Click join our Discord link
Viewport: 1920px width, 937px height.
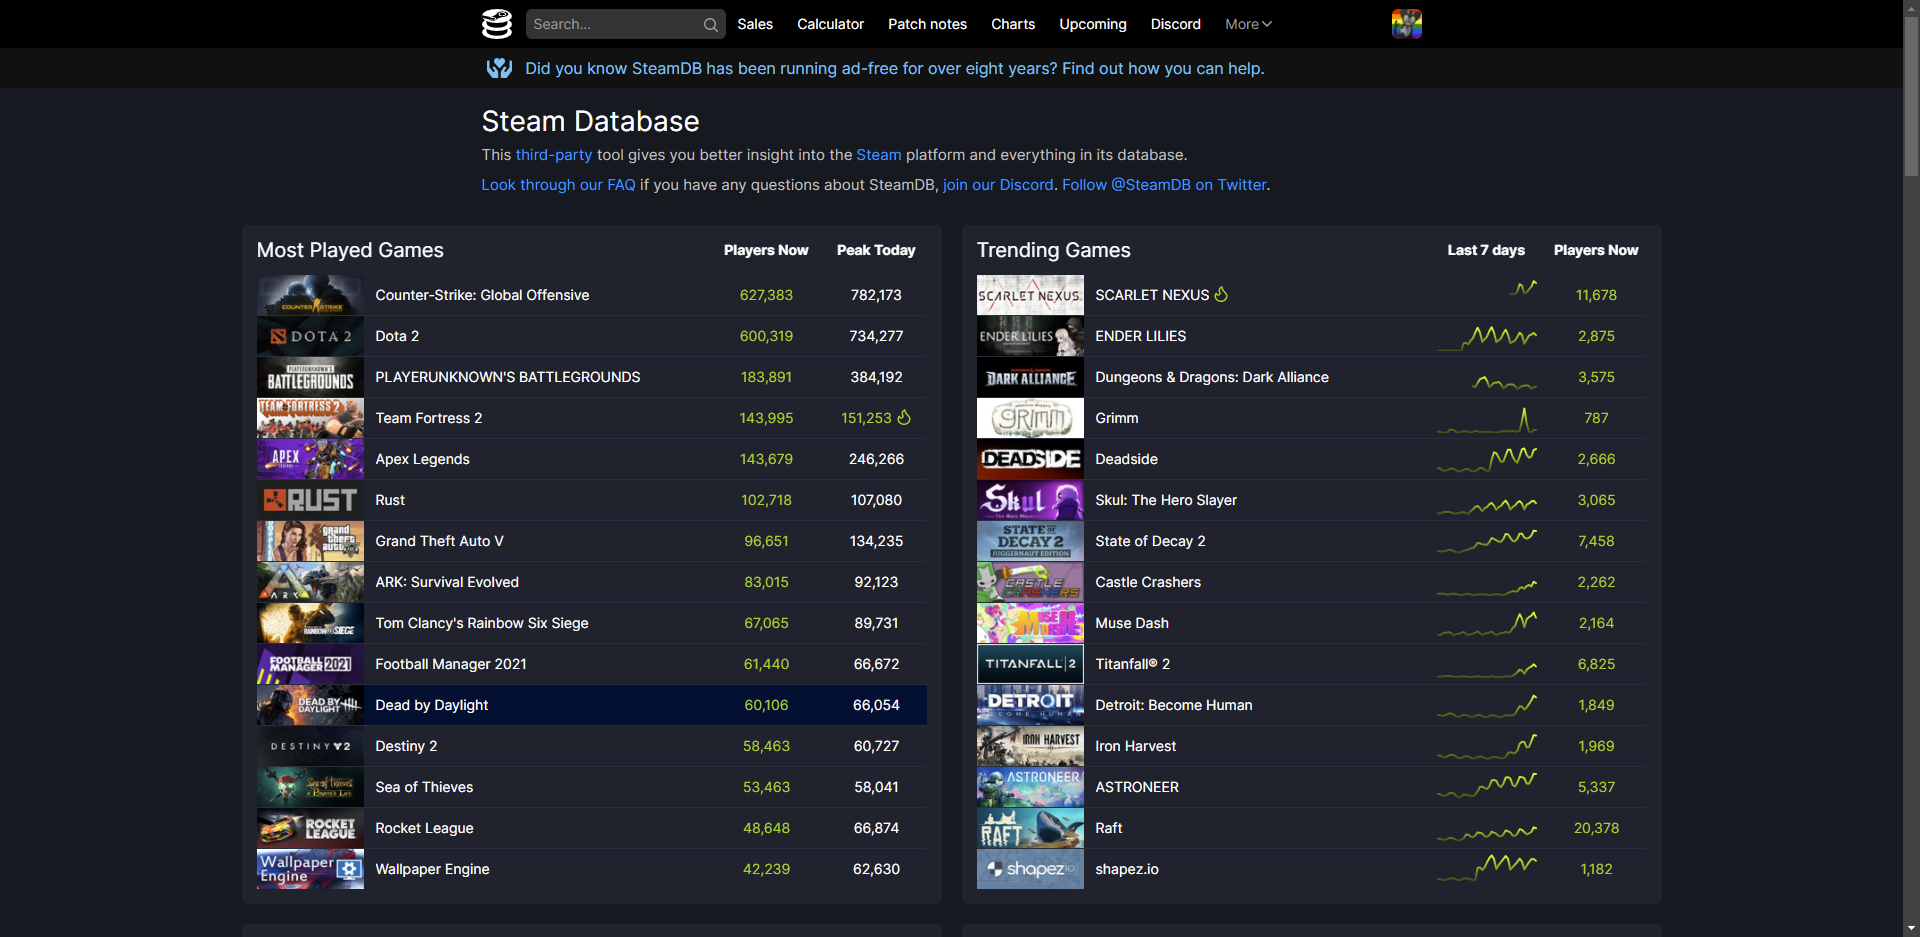tap(998, 185)
